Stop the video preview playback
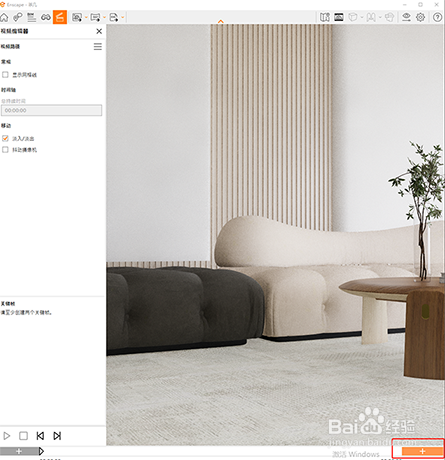This screenshot has height=460, width=445. [23, 436]
